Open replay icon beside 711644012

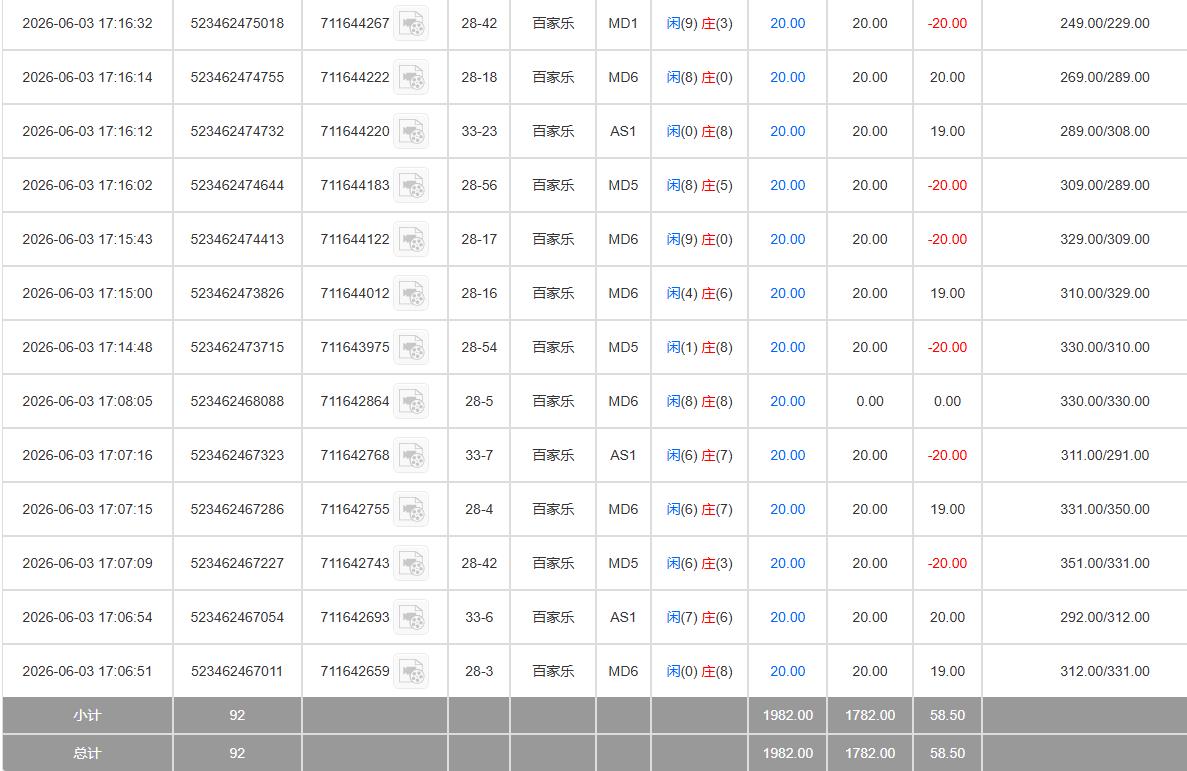[412, 293]
